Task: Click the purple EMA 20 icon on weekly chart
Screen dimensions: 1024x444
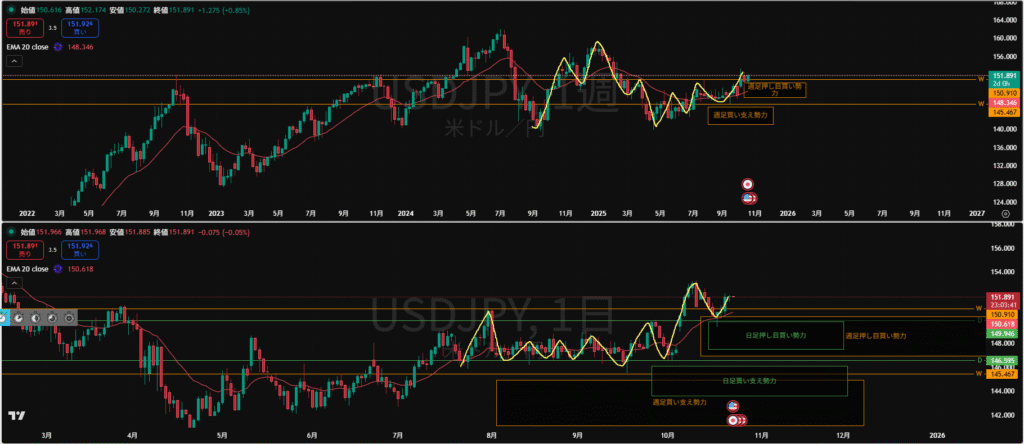Action: pyautogui.click(x=58, y=46)
